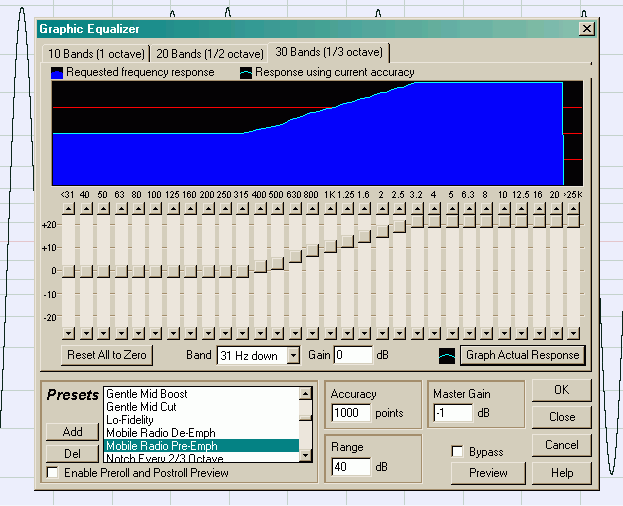Image resolution: width=623 pixels, height=506 pixels.
Task: Add a new preset with Add
Action: [72, 432]
